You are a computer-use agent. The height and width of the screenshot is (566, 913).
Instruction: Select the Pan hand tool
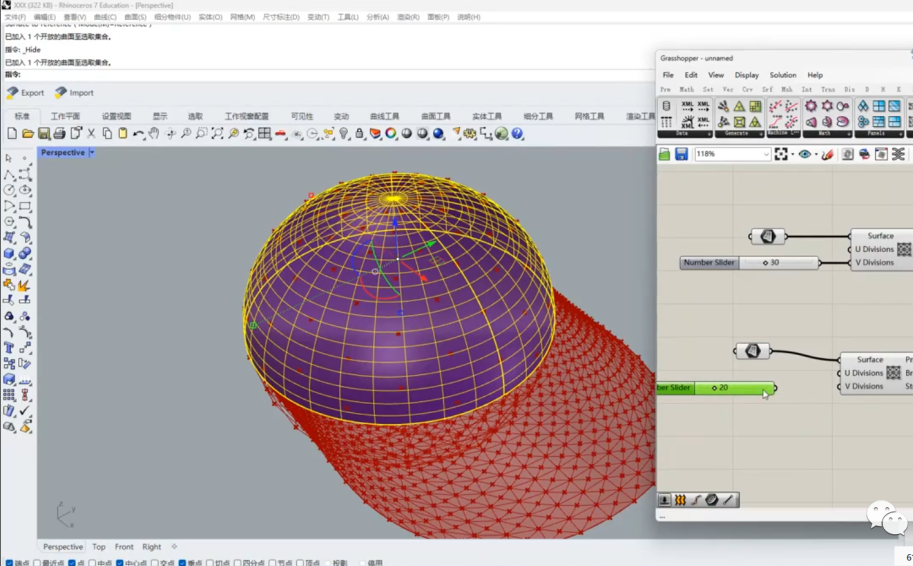[x=154, y=134]
